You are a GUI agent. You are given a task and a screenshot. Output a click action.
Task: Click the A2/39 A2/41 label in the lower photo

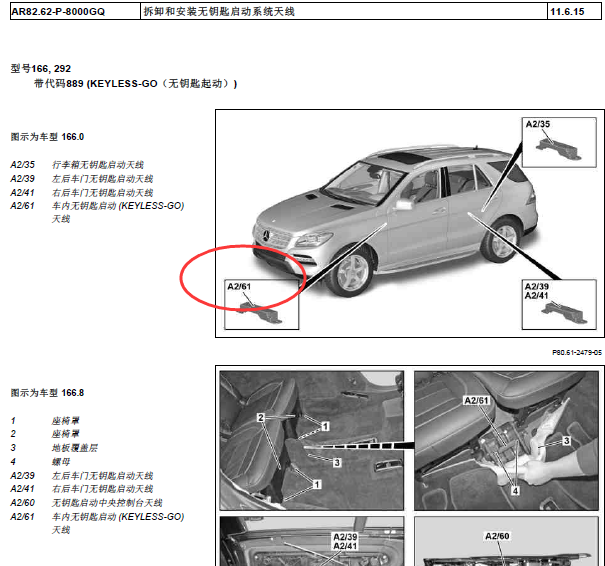[345, 541]
